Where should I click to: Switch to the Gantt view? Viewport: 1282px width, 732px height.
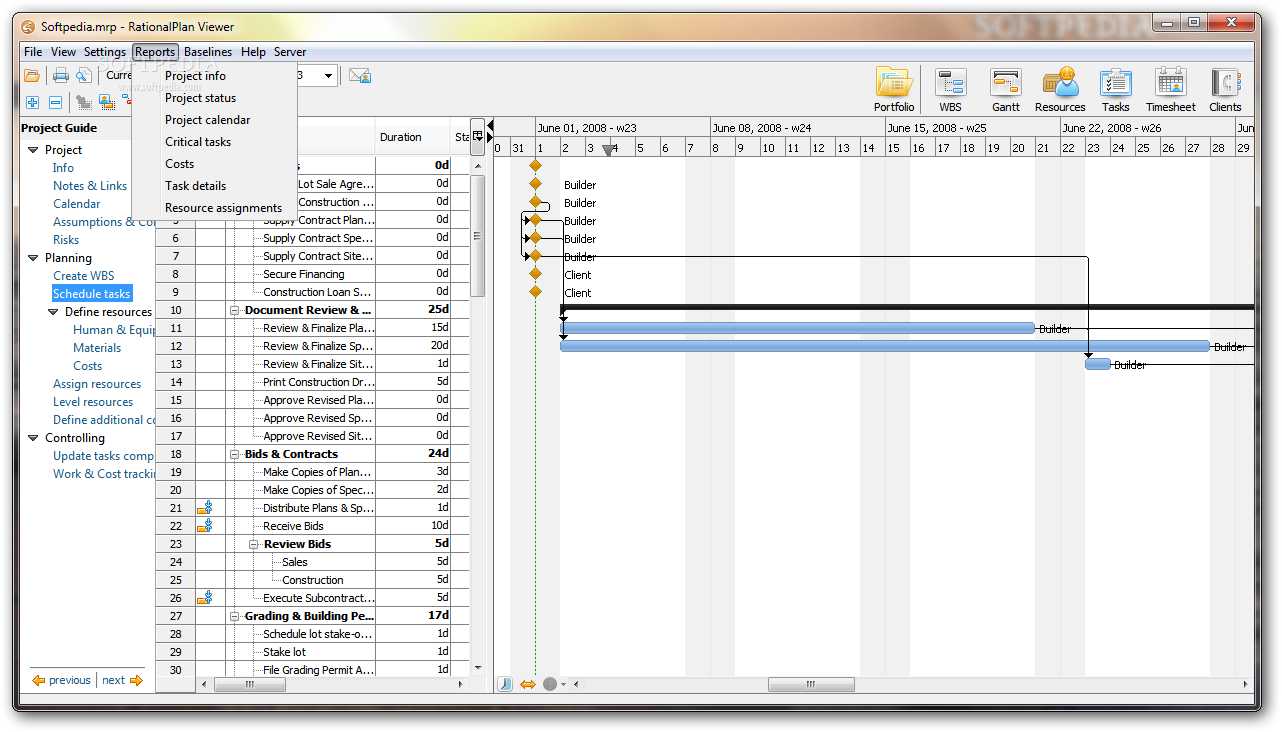[1006, 90]
